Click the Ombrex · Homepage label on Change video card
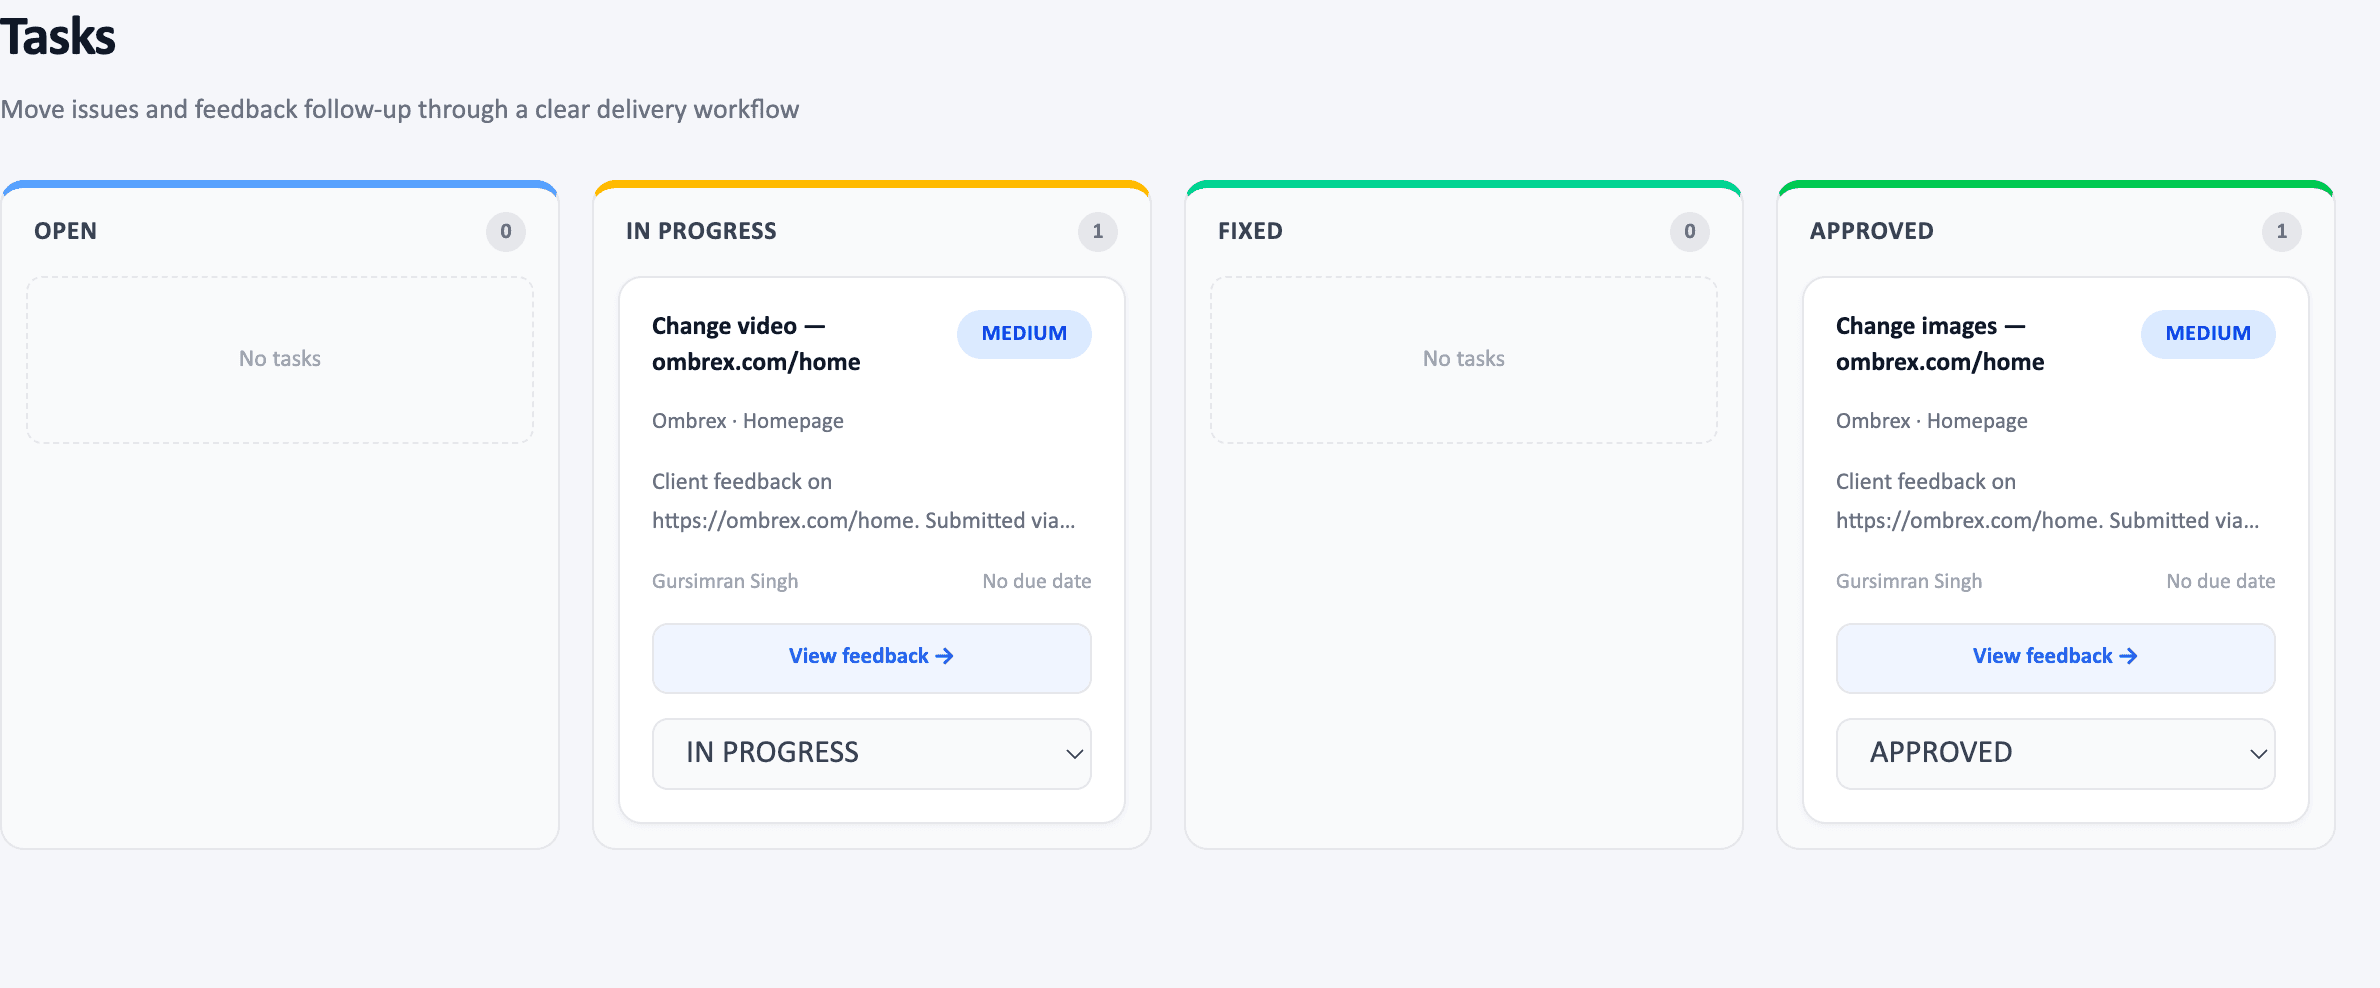The image size is (2380, 988). [x=747, y=420]
